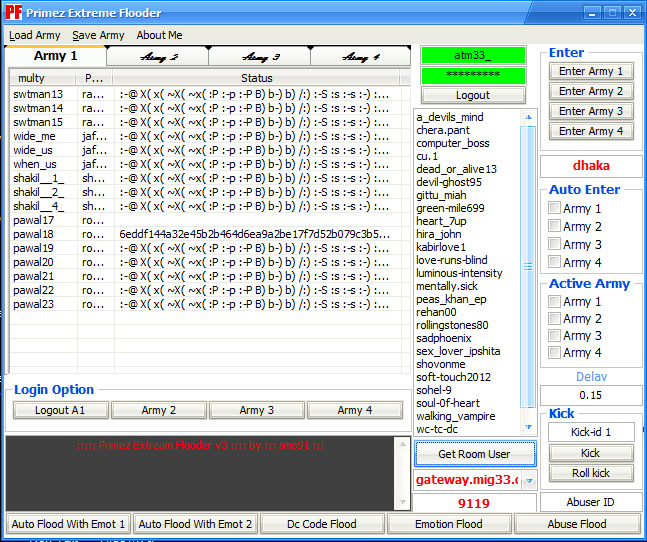Click the Enter Army 2 button

591,91
